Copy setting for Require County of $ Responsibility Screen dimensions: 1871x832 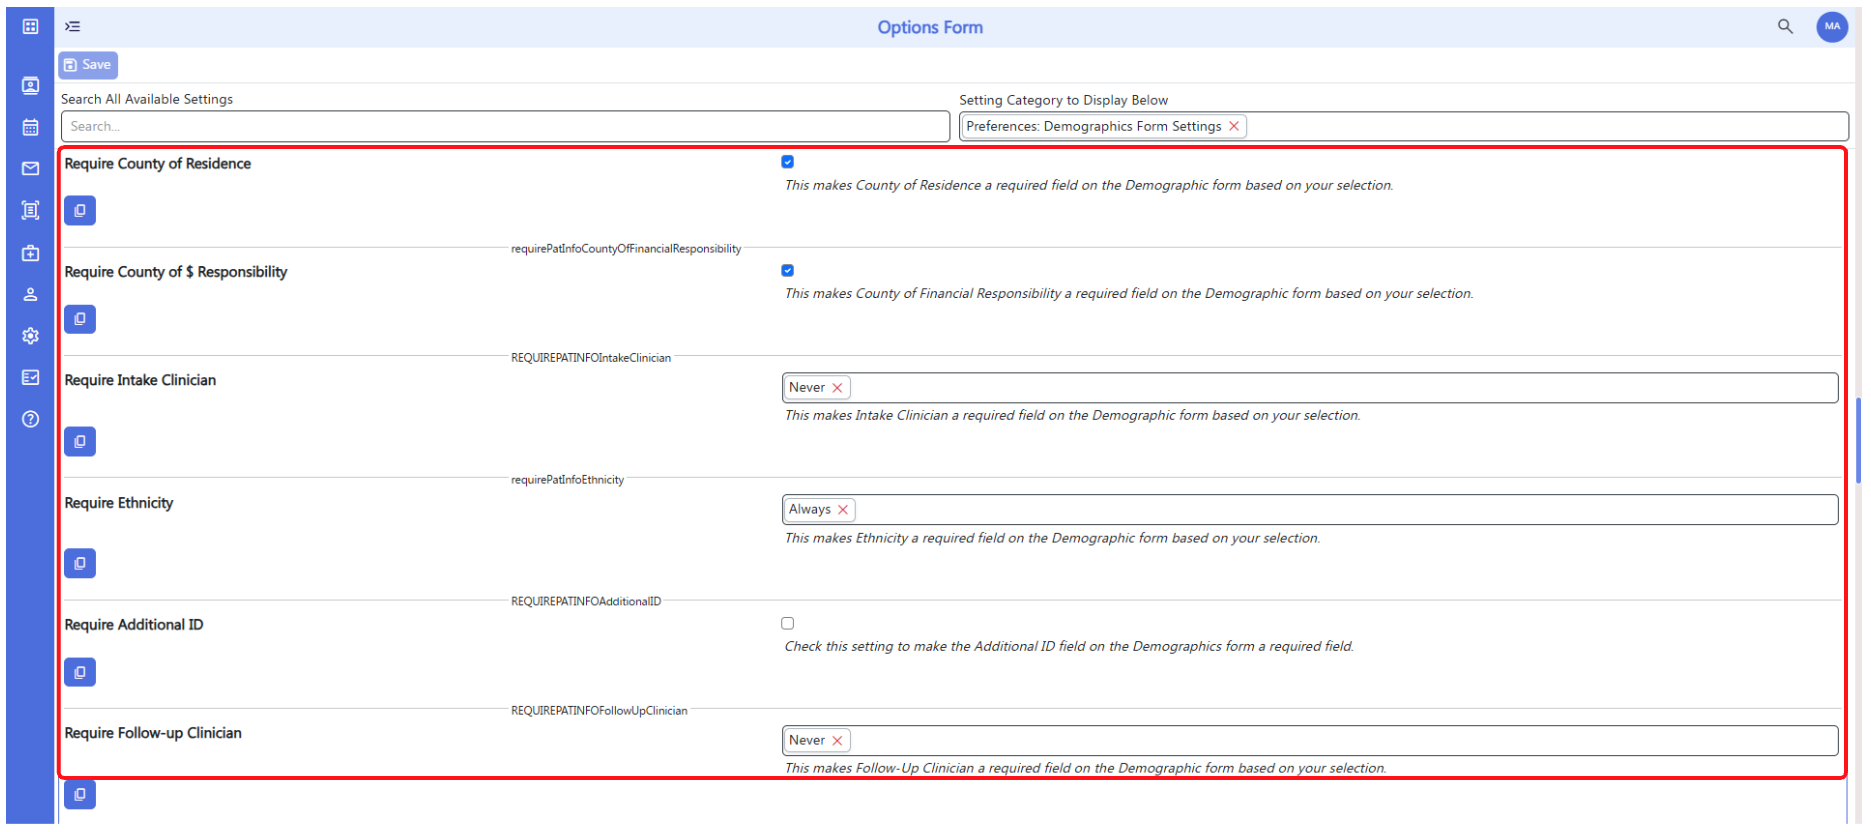pos(80,319)
